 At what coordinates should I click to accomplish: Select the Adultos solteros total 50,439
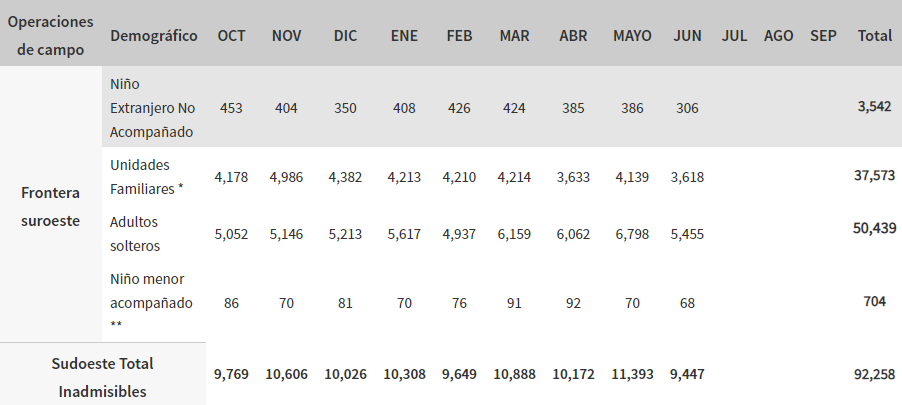click(x=874, y=228)
